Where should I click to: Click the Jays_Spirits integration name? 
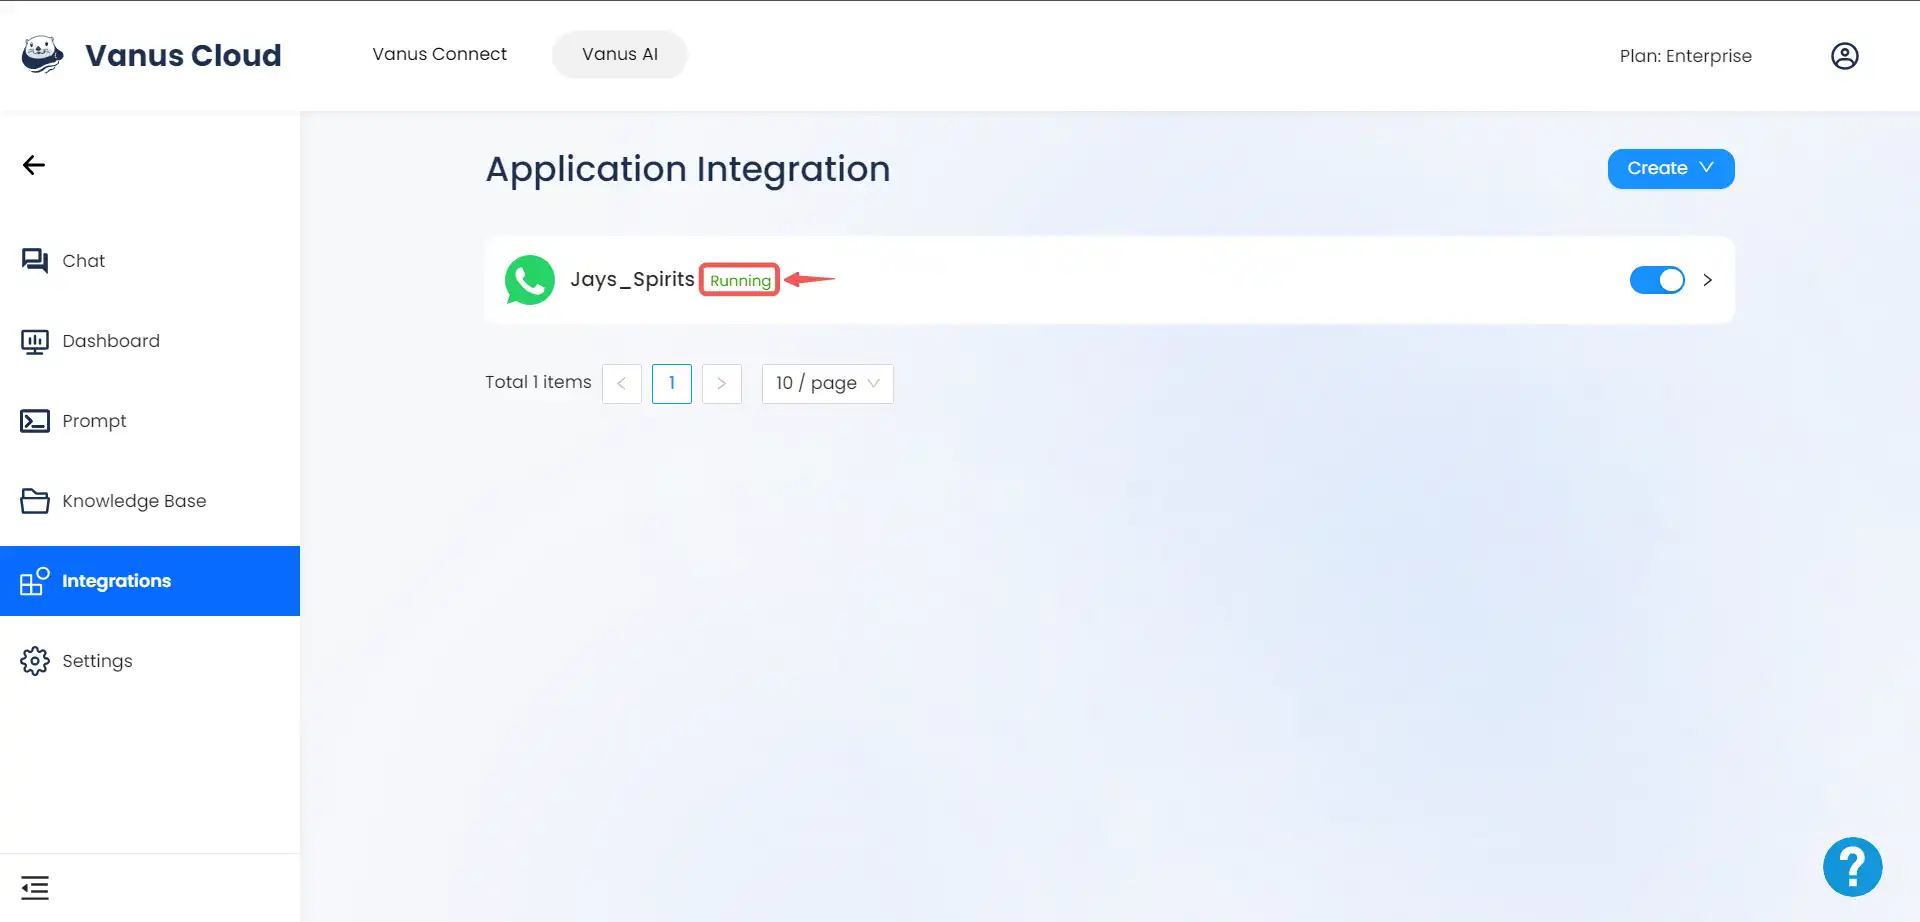pos(632,279)
